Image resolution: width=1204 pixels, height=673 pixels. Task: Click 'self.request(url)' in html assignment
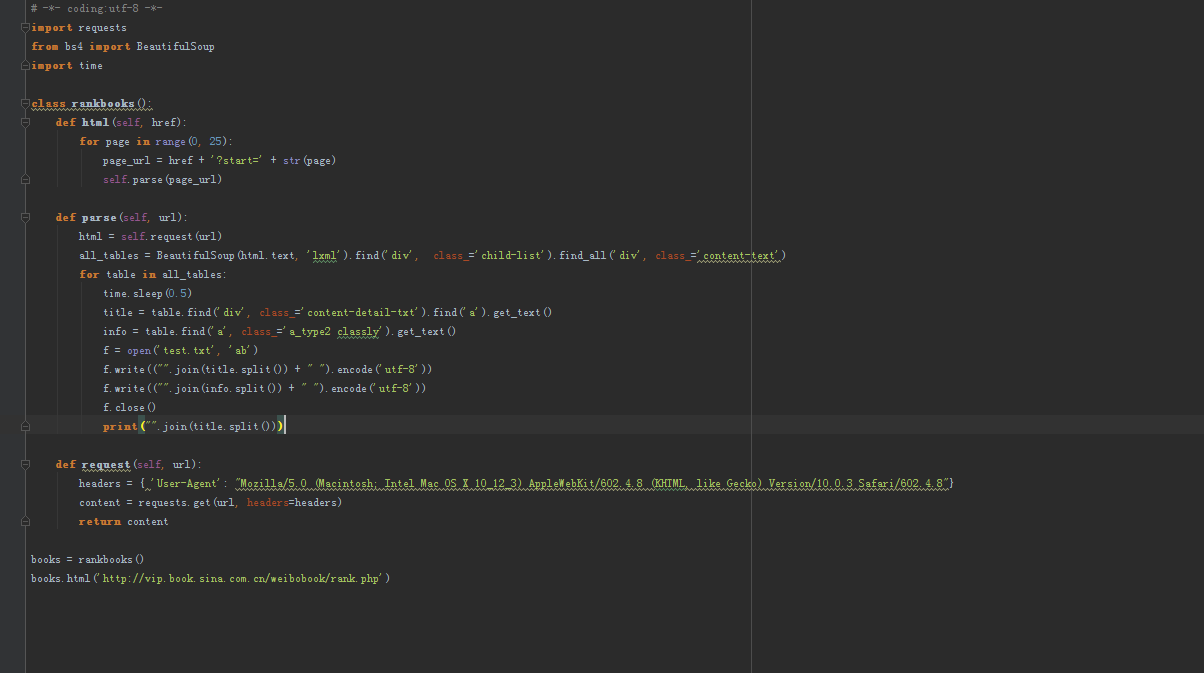point(171,236)
